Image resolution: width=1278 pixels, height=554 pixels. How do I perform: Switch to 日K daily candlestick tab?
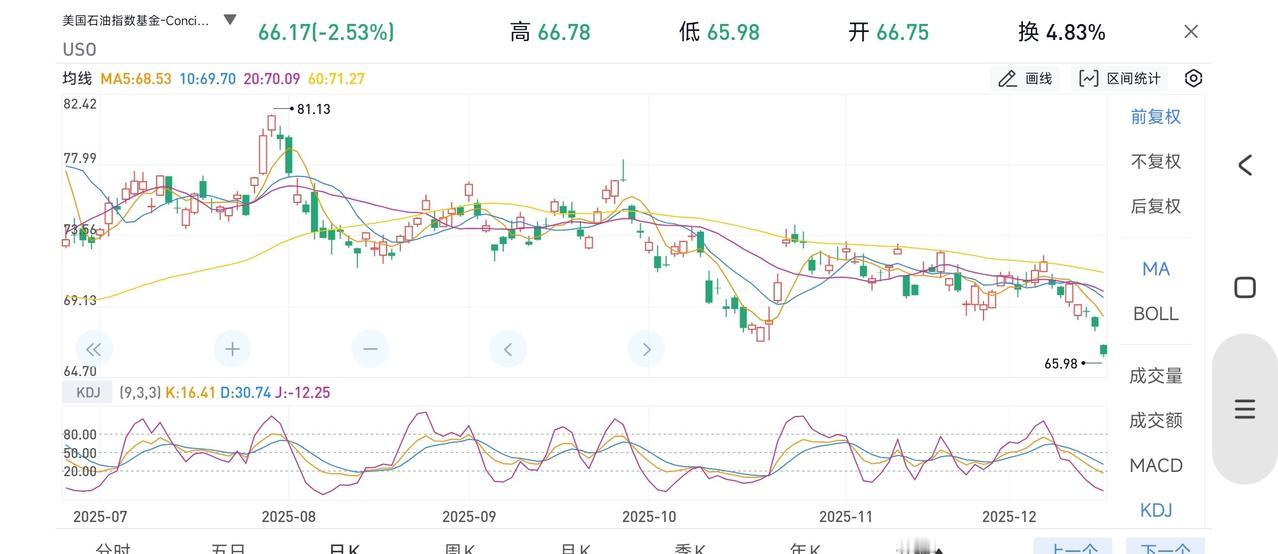[344, 549]
